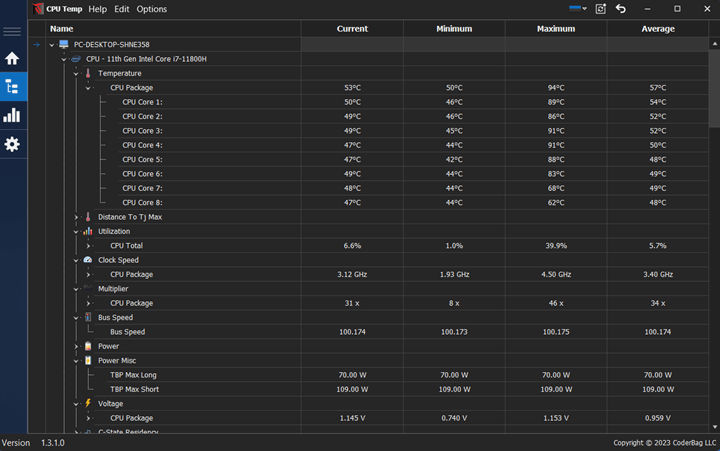Click the Voltage lightning bolt icon
Screen dimensions: 720x451
click(88, 403)
